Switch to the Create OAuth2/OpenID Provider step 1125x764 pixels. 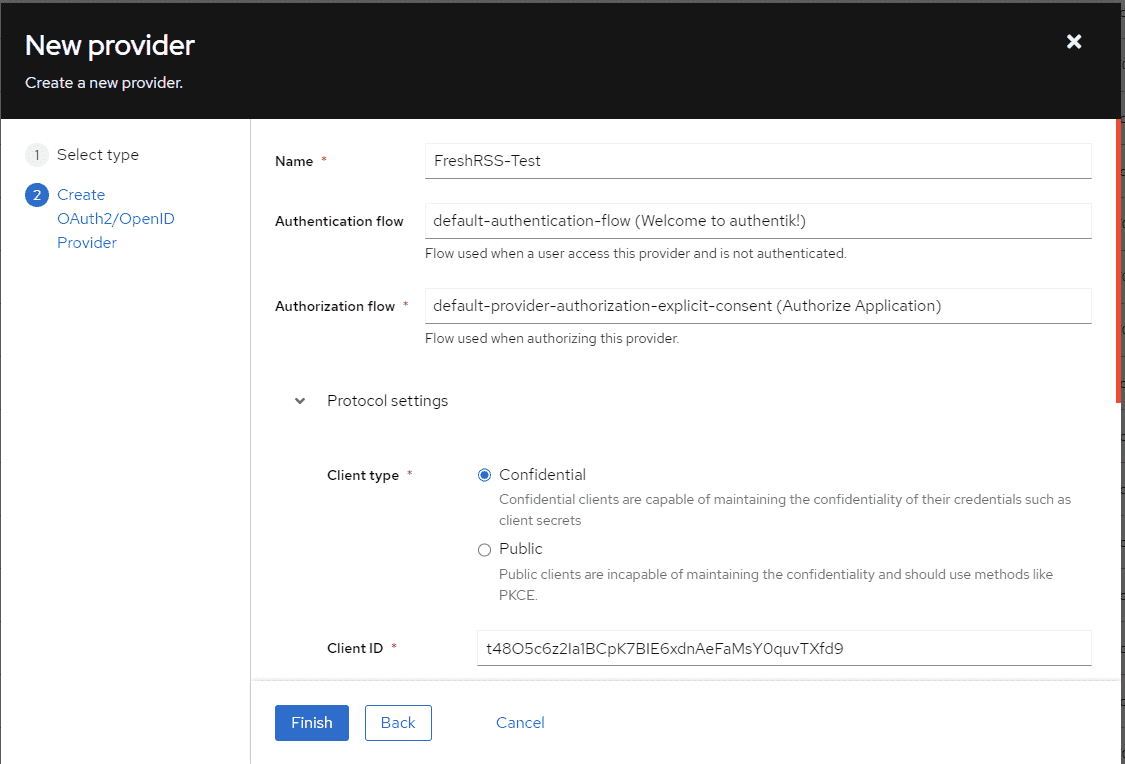pos(115,218)
